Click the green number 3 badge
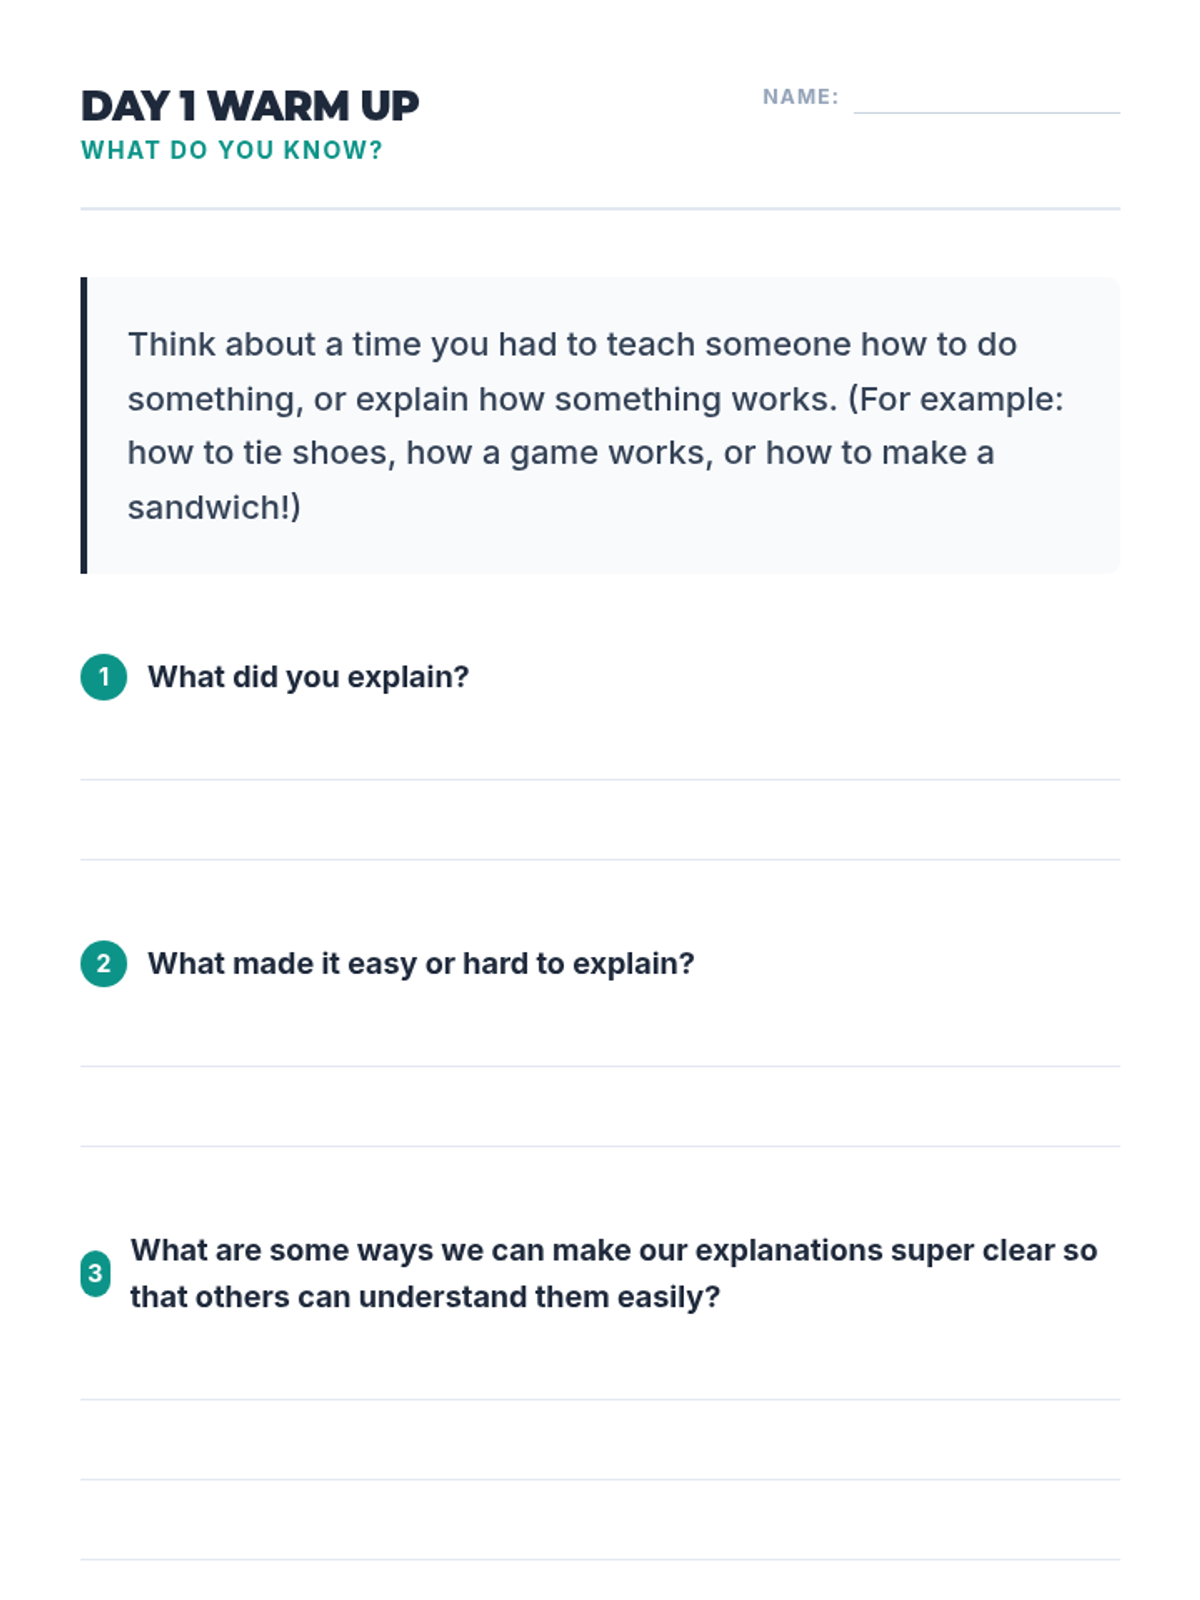1200x1600 pixels. 95,1273
